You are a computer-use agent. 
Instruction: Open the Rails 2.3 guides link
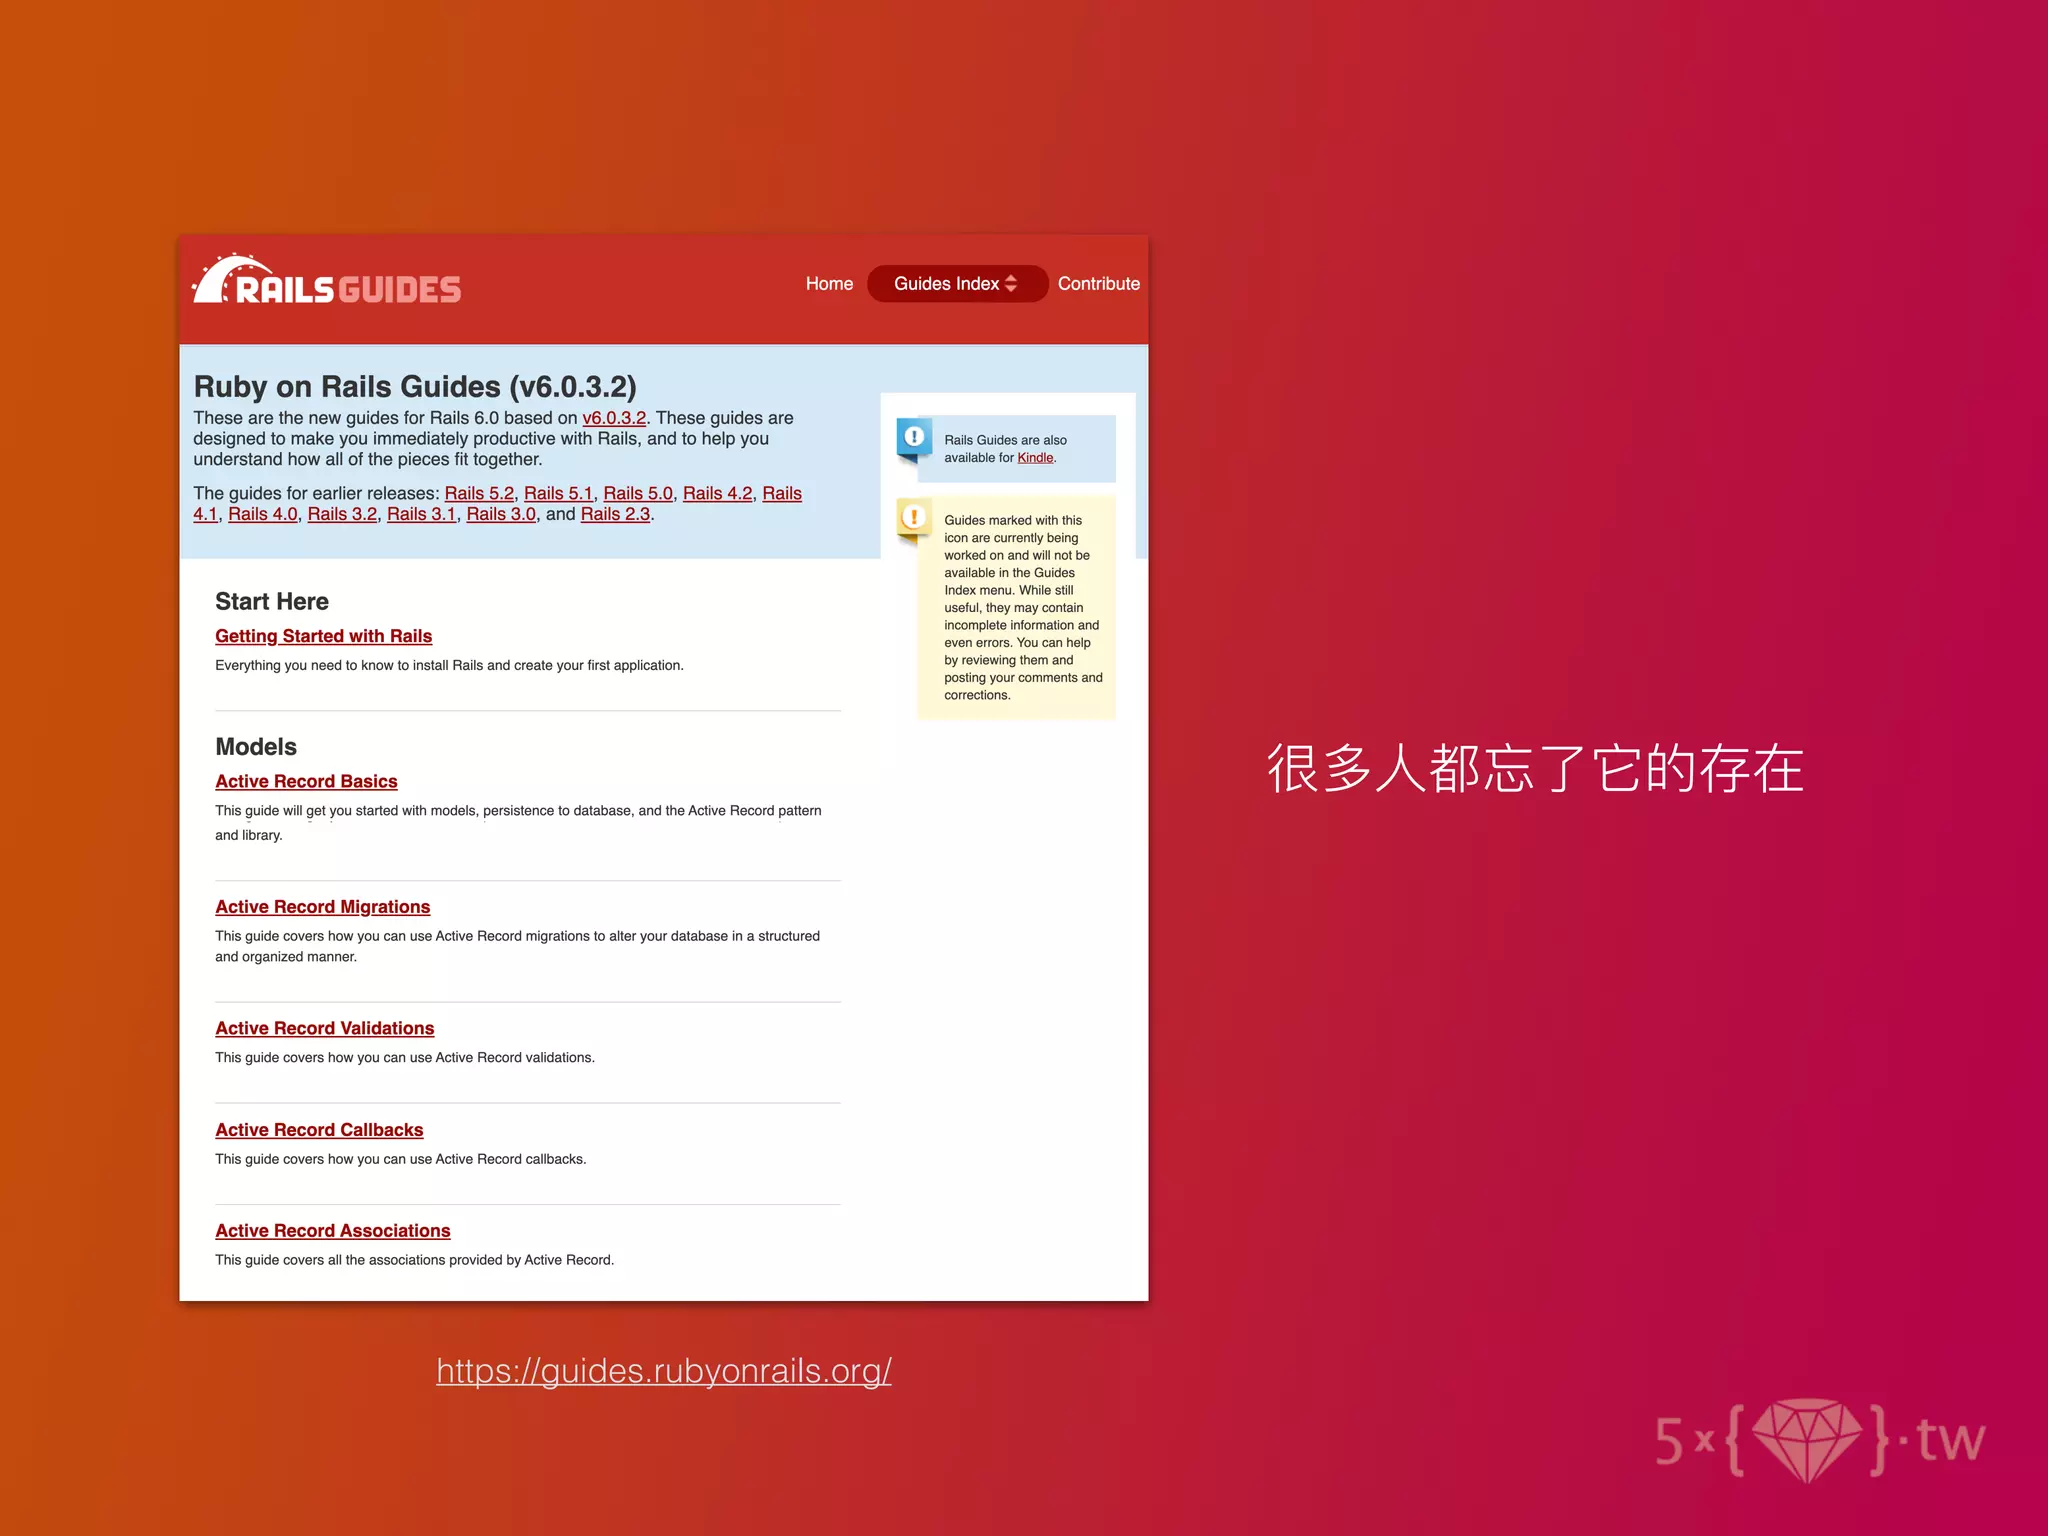(x=615, y=514)
